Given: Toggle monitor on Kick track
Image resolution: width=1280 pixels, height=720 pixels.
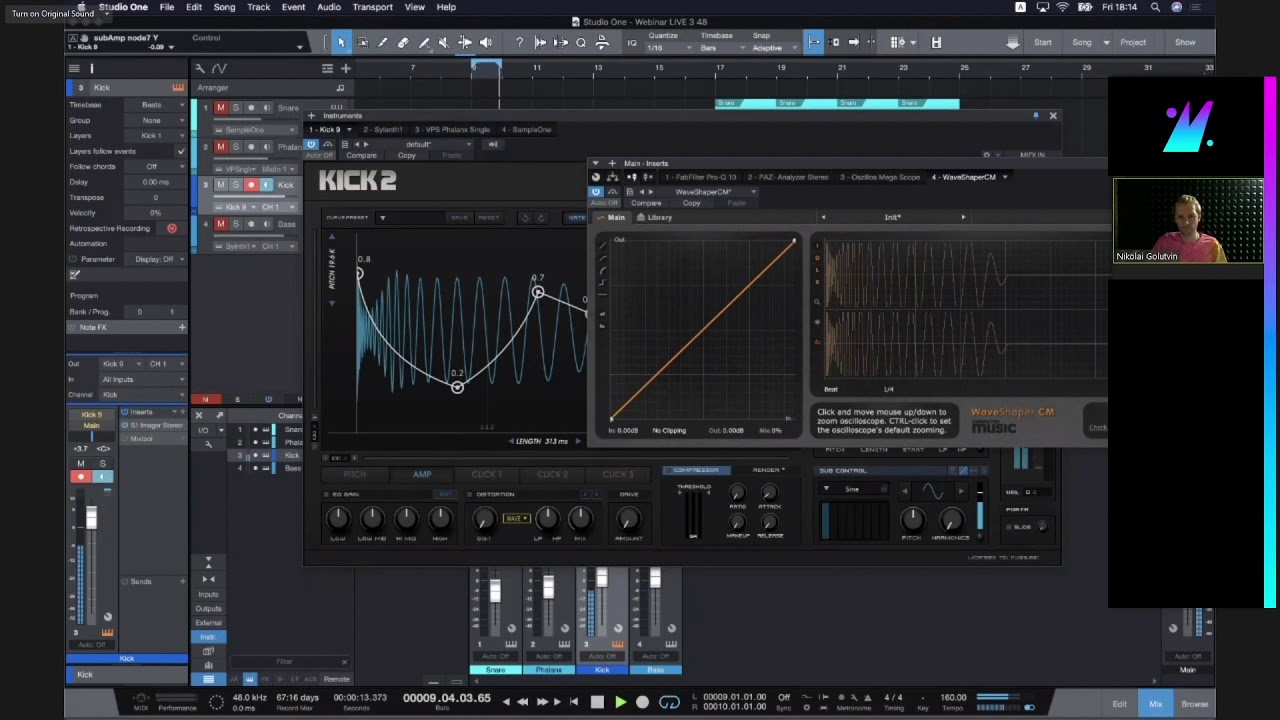Looking at the screenshot, I should [266, 185].
